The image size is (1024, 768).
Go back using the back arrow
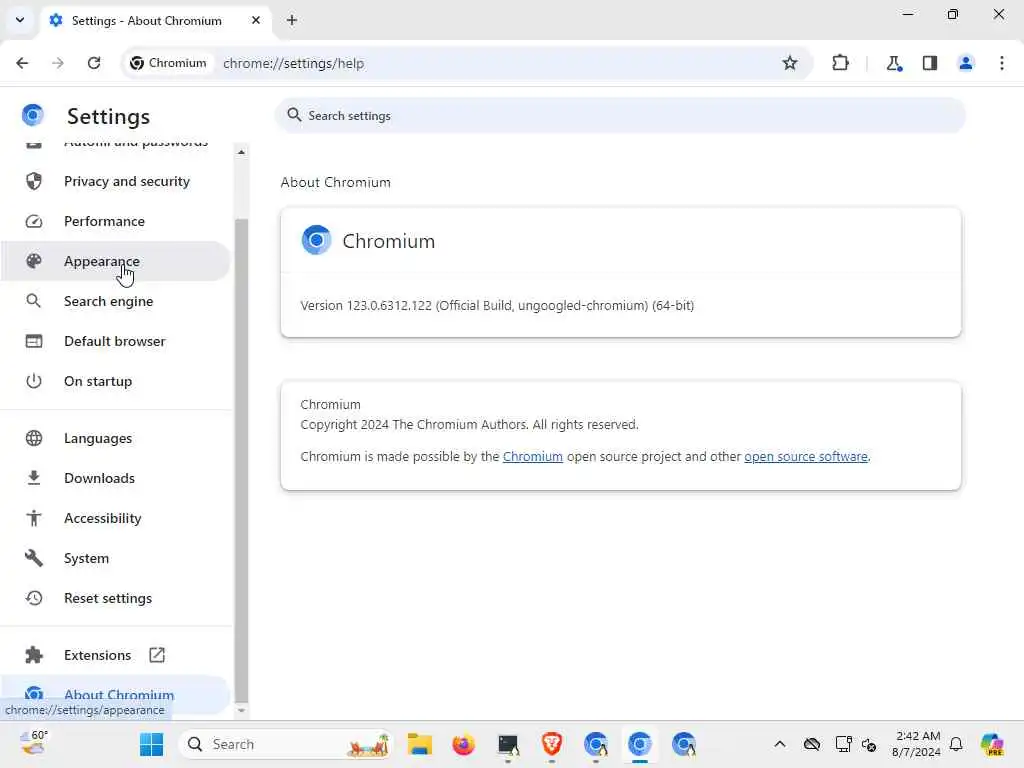[x=22, y=63]
